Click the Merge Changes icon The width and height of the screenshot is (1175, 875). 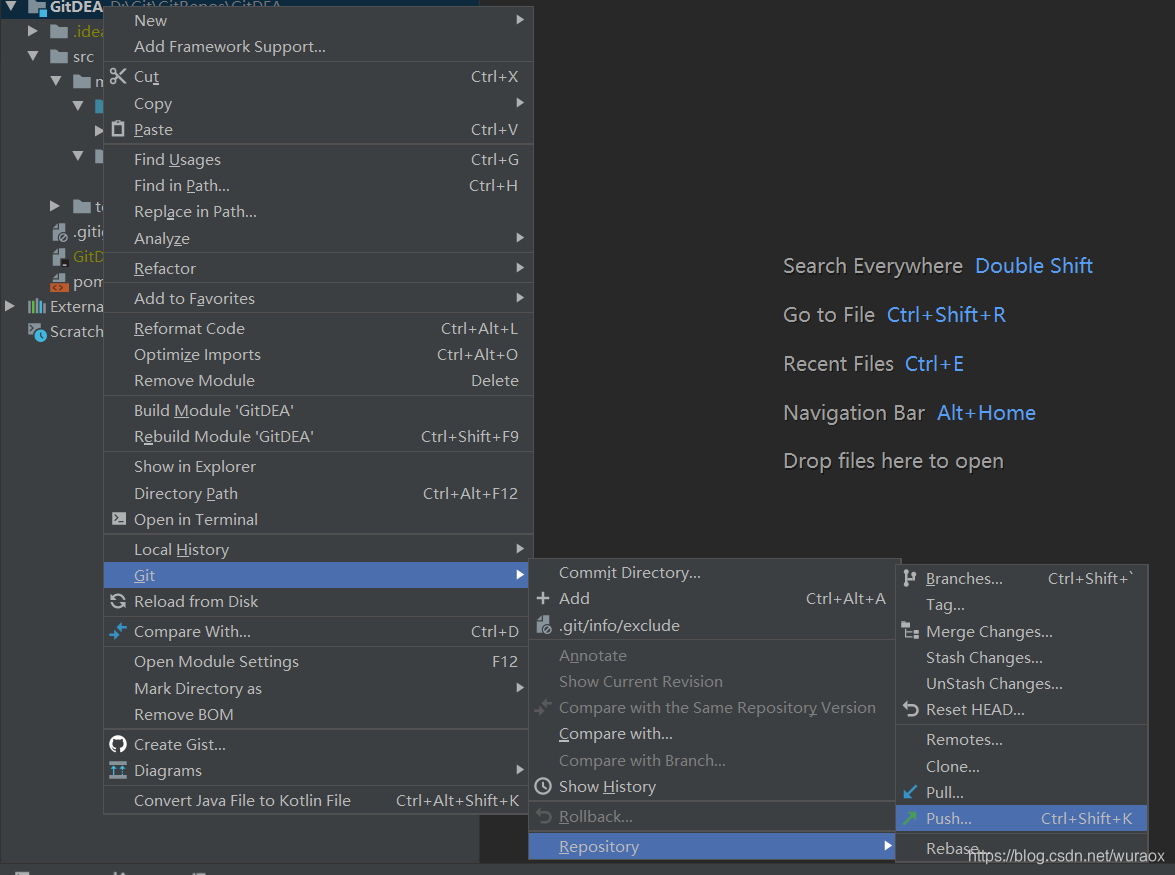(x=910, y=631)
